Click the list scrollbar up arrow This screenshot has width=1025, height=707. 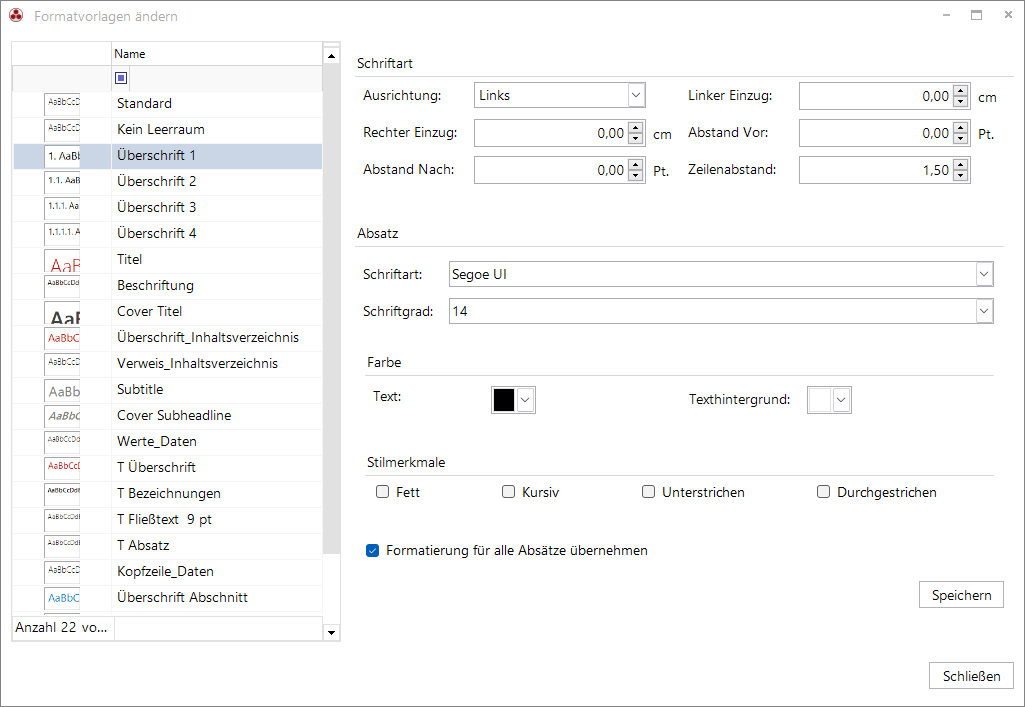click(x=331, y=56)
